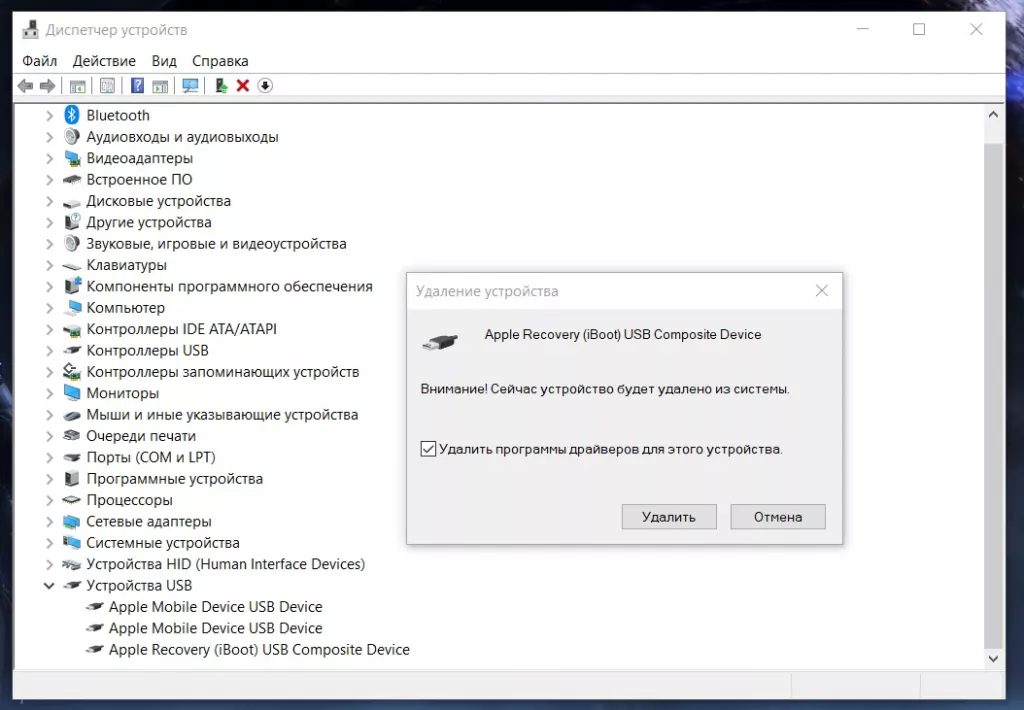Viewport: 1024px width, 710px height.
Task: Expand 'Сетевые адаптеры' category
Action: point(50,521)
